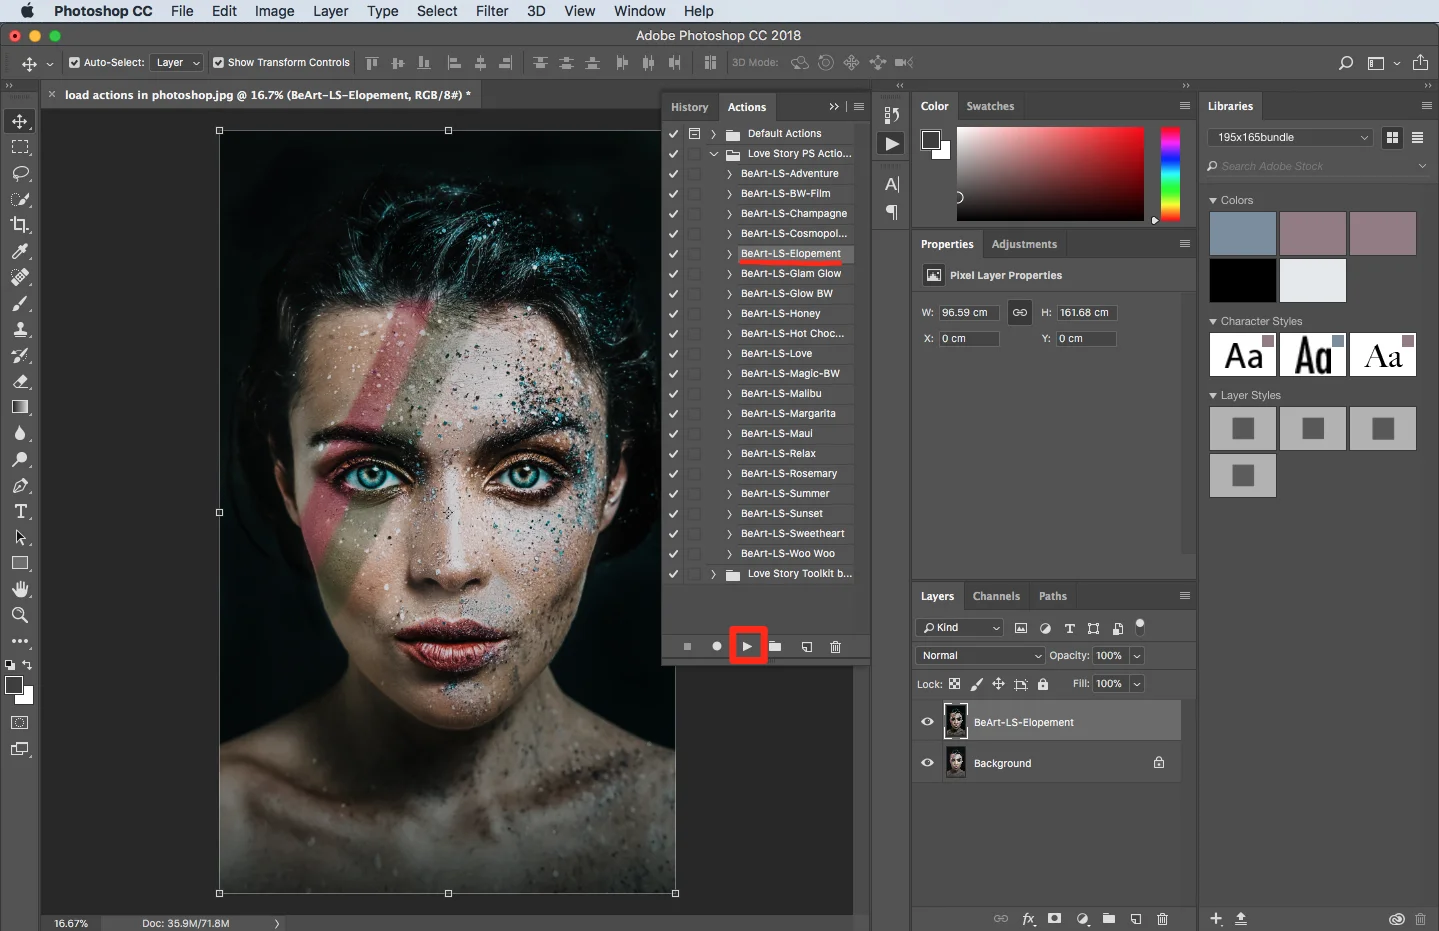Switch to the Channels tab

pyautogui.click(x=996, y=596)
